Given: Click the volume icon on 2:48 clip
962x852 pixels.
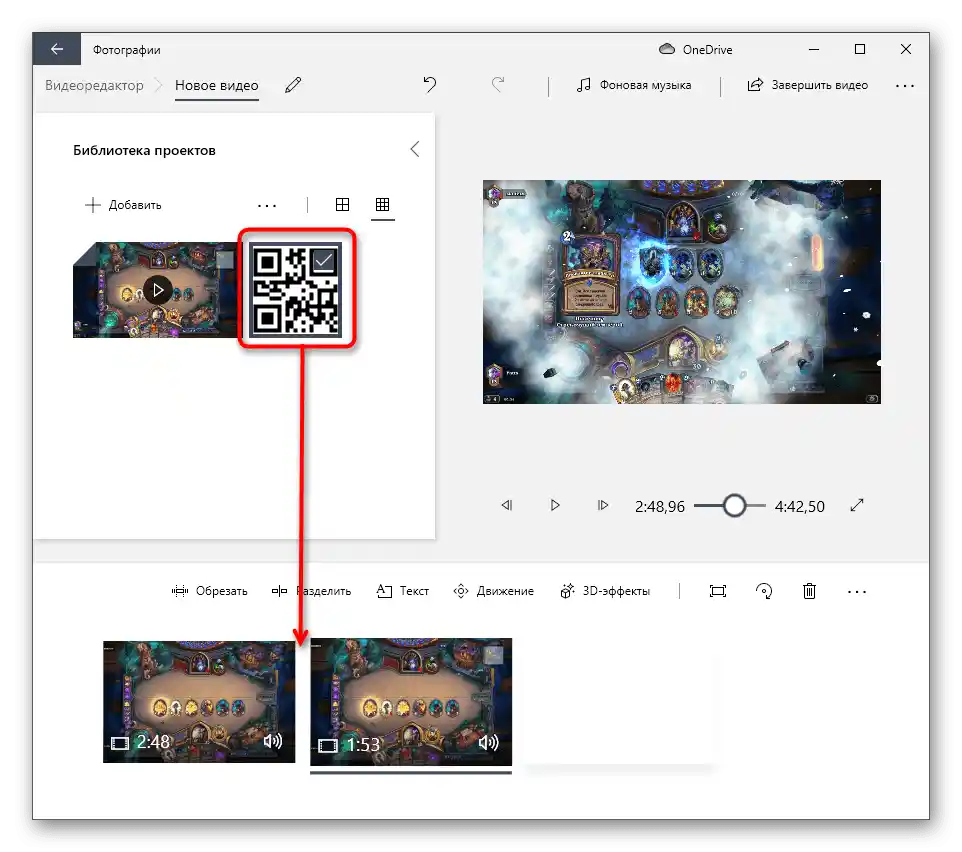Looking at the screenshot, I should (x=272, y=741).
